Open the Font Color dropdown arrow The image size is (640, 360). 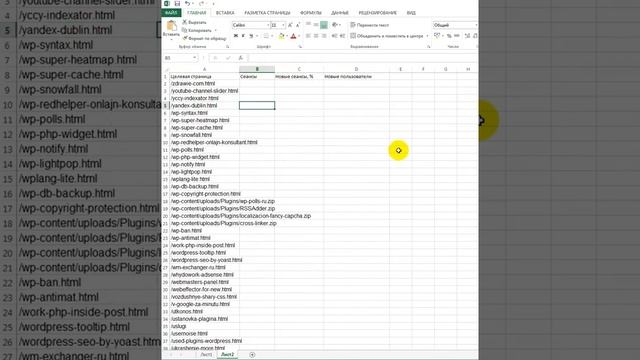point(299,36)
